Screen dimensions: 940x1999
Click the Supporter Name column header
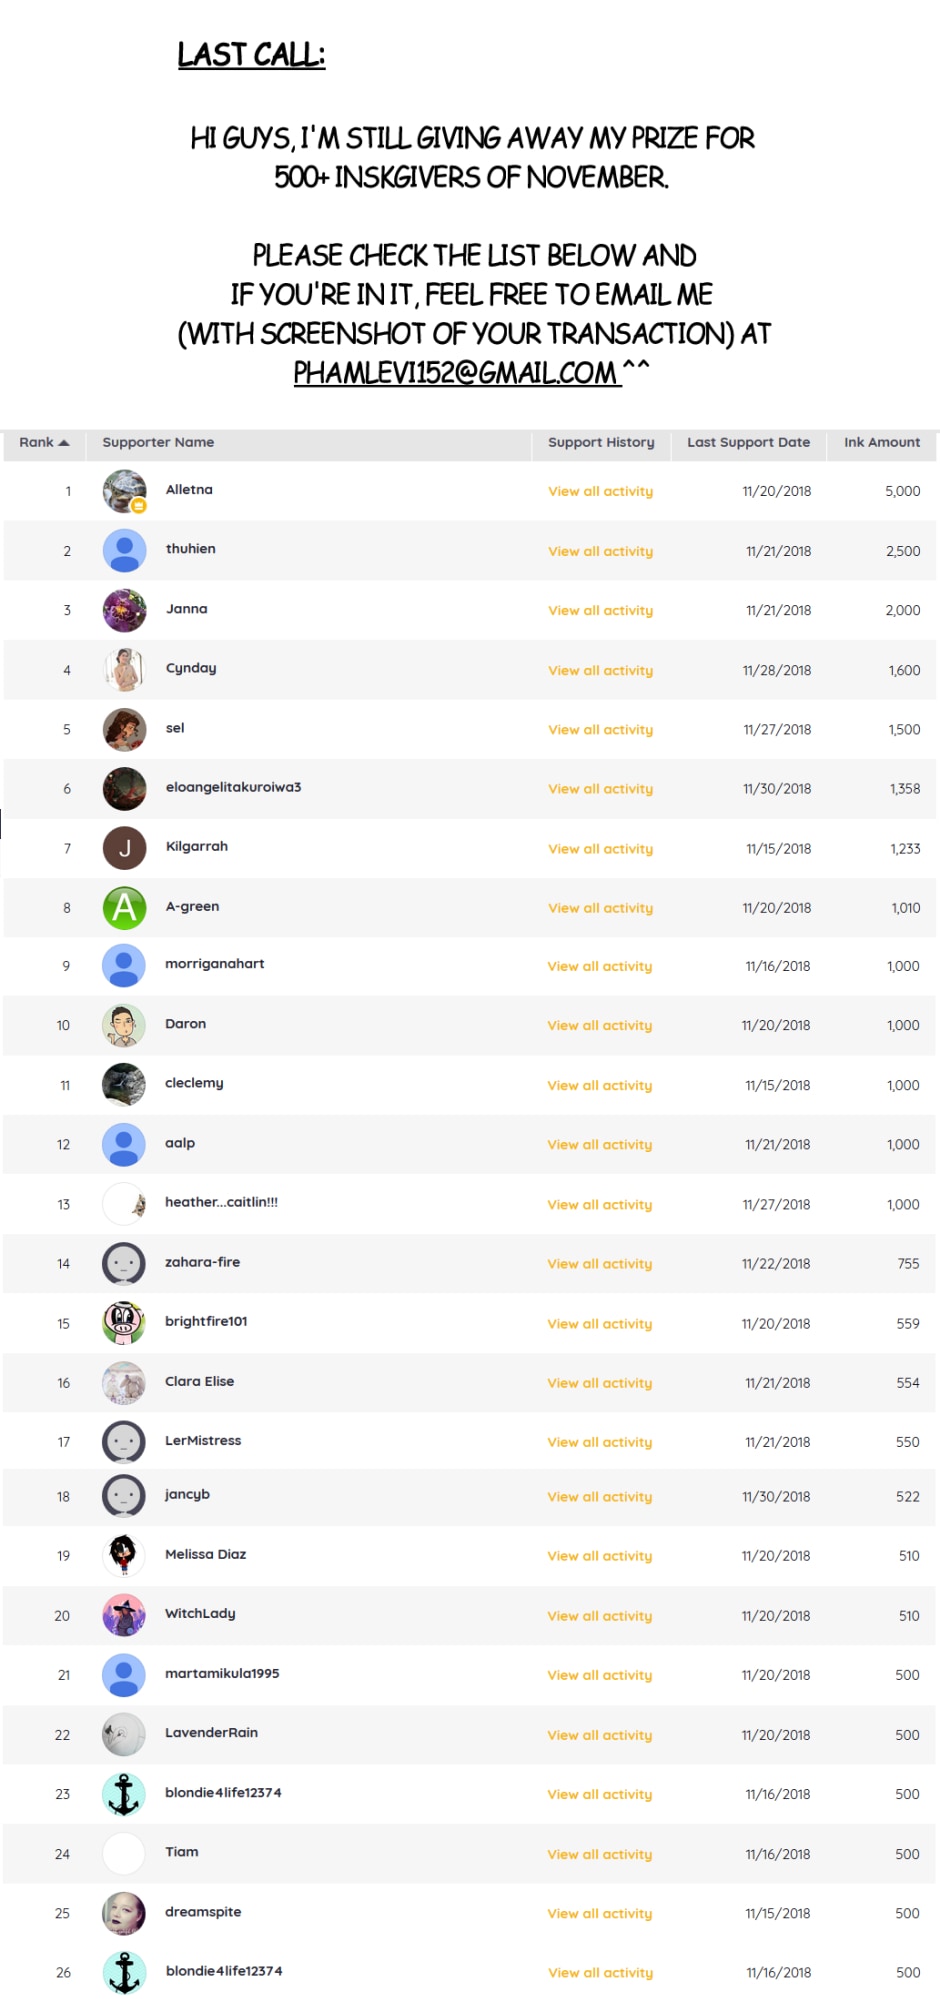(x=158, y=442)
